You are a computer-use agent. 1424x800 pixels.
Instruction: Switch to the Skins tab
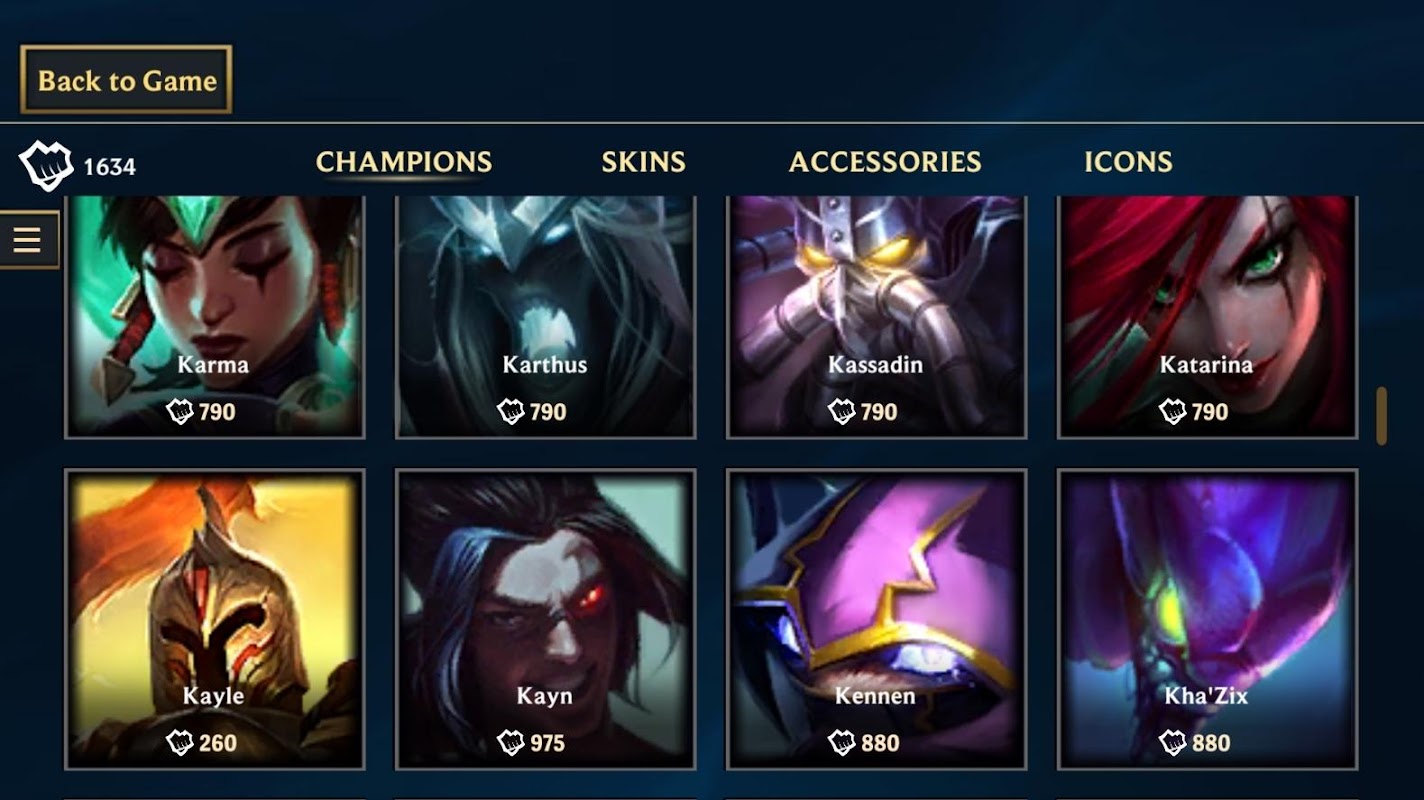pyautogui.click(x=643, y=162)
